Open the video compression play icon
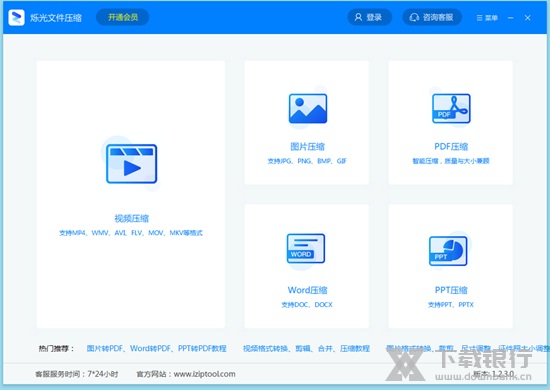This screenshot has width=550, height=390. tap(132, 164)
